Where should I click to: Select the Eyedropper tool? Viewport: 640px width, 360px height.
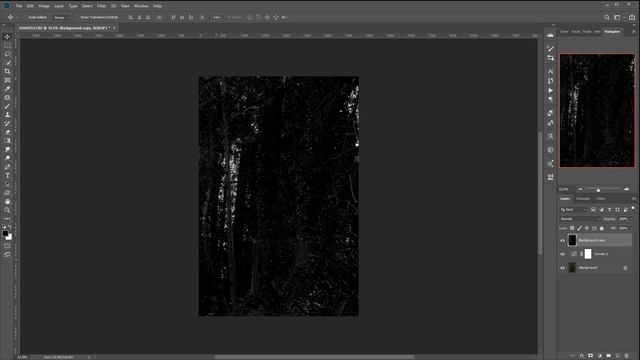tap(7, 89)
